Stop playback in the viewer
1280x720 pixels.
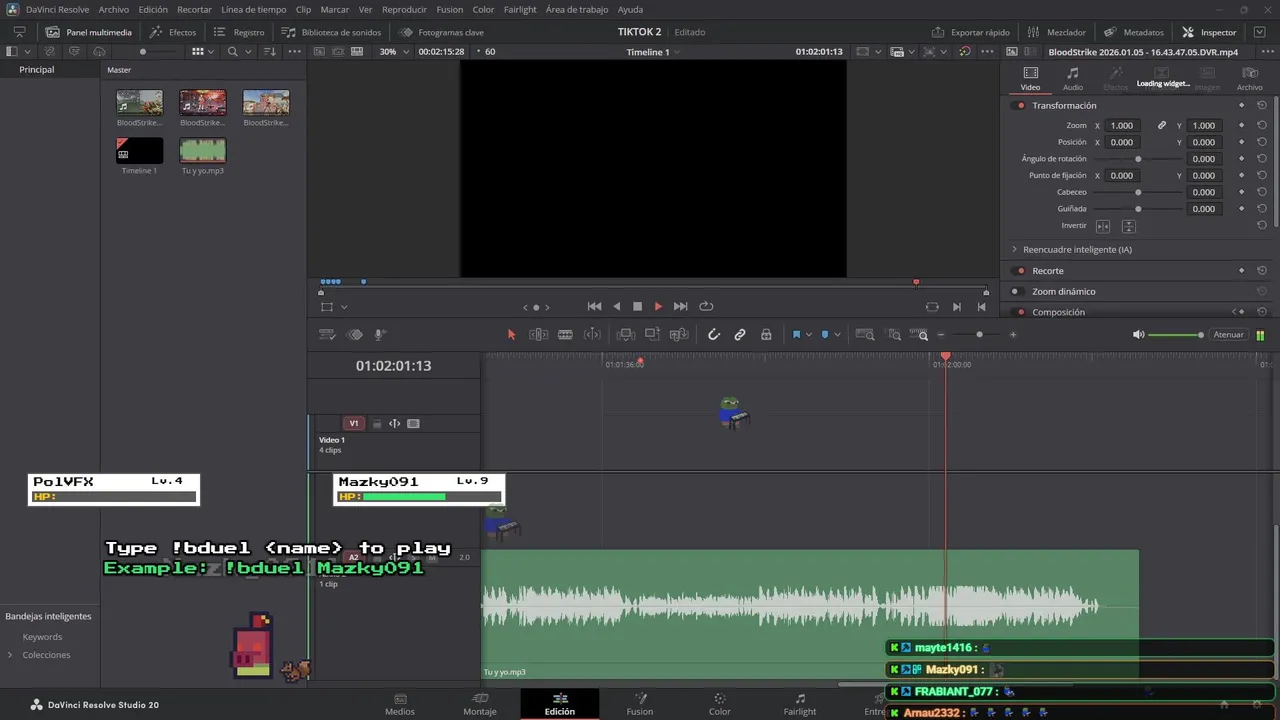pyautogui.click(x=637, y=307)
